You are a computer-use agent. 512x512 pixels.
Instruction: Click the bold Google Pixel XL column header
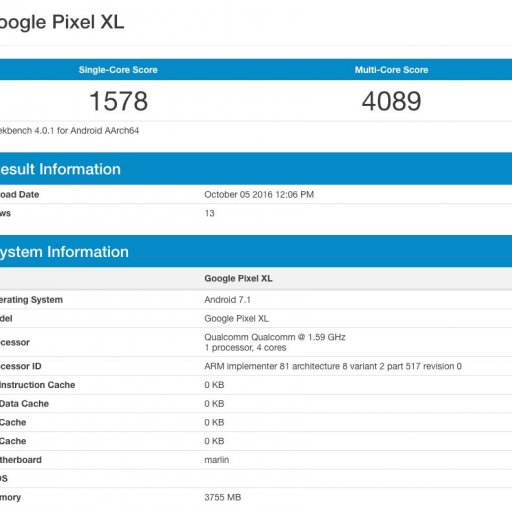pos(238,278)
